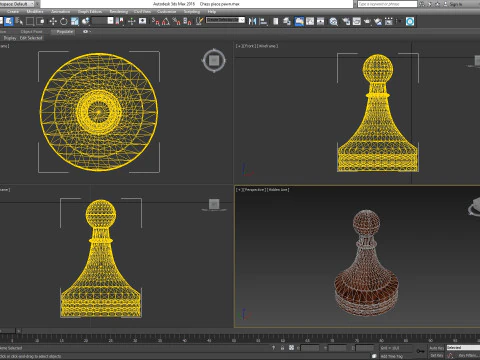Click Auto Key button
This screenshot has width=480, height=360.
pyautogui.click(x=436, y=348)
